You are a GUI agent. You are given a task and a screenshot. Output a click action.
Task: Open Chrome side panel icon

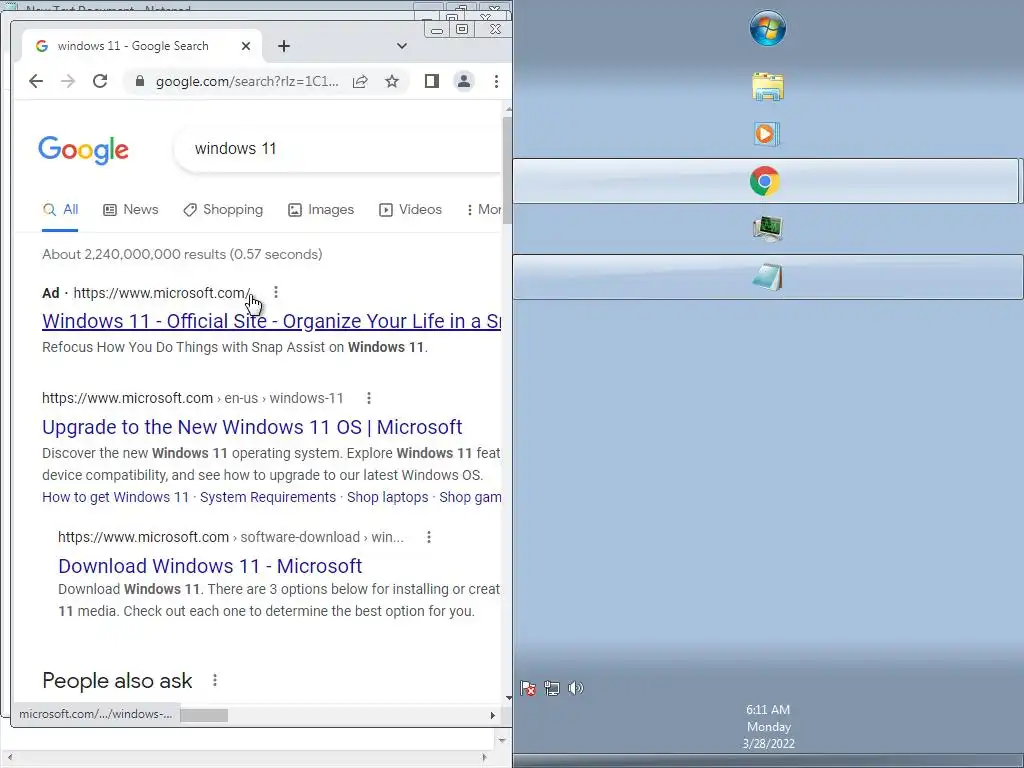[432, 81]
